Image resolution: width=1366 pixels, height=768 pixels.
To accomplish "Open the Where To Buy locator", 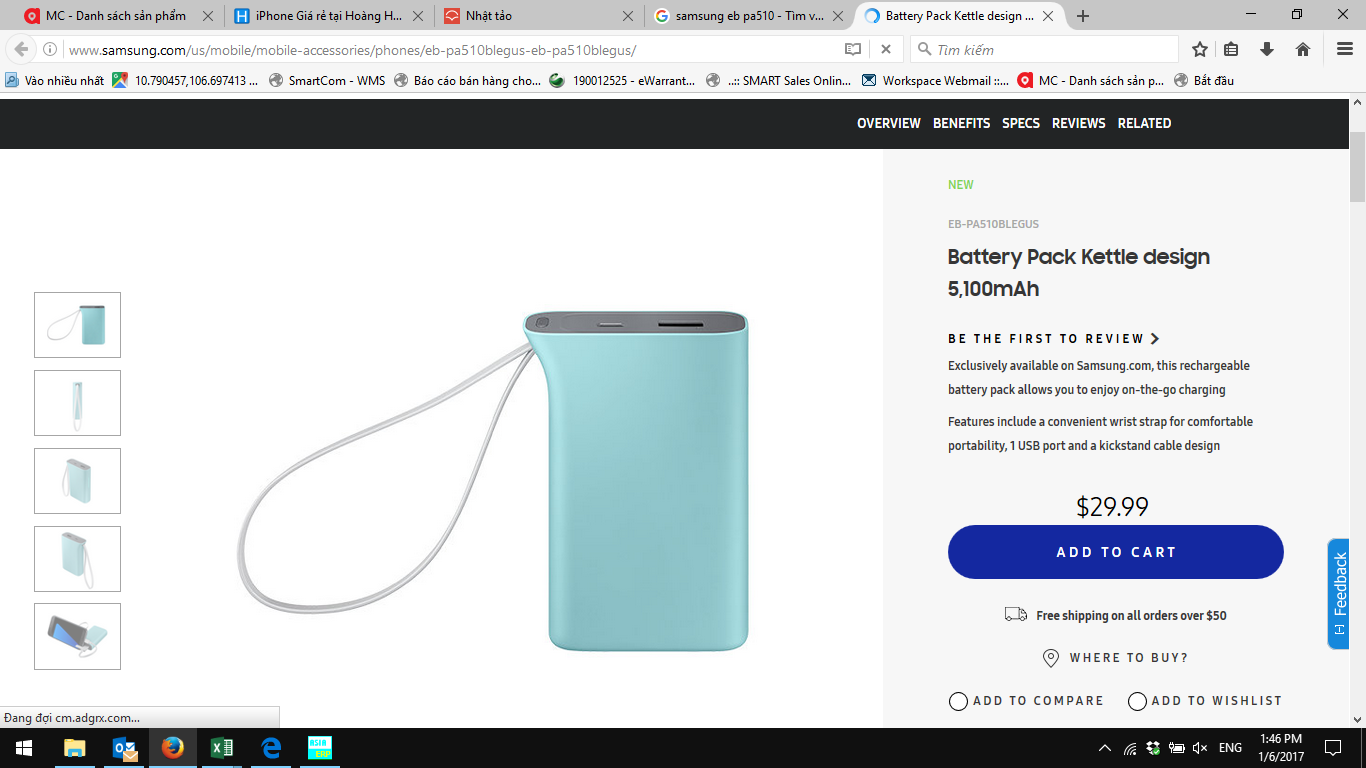I will point(1115,658).
